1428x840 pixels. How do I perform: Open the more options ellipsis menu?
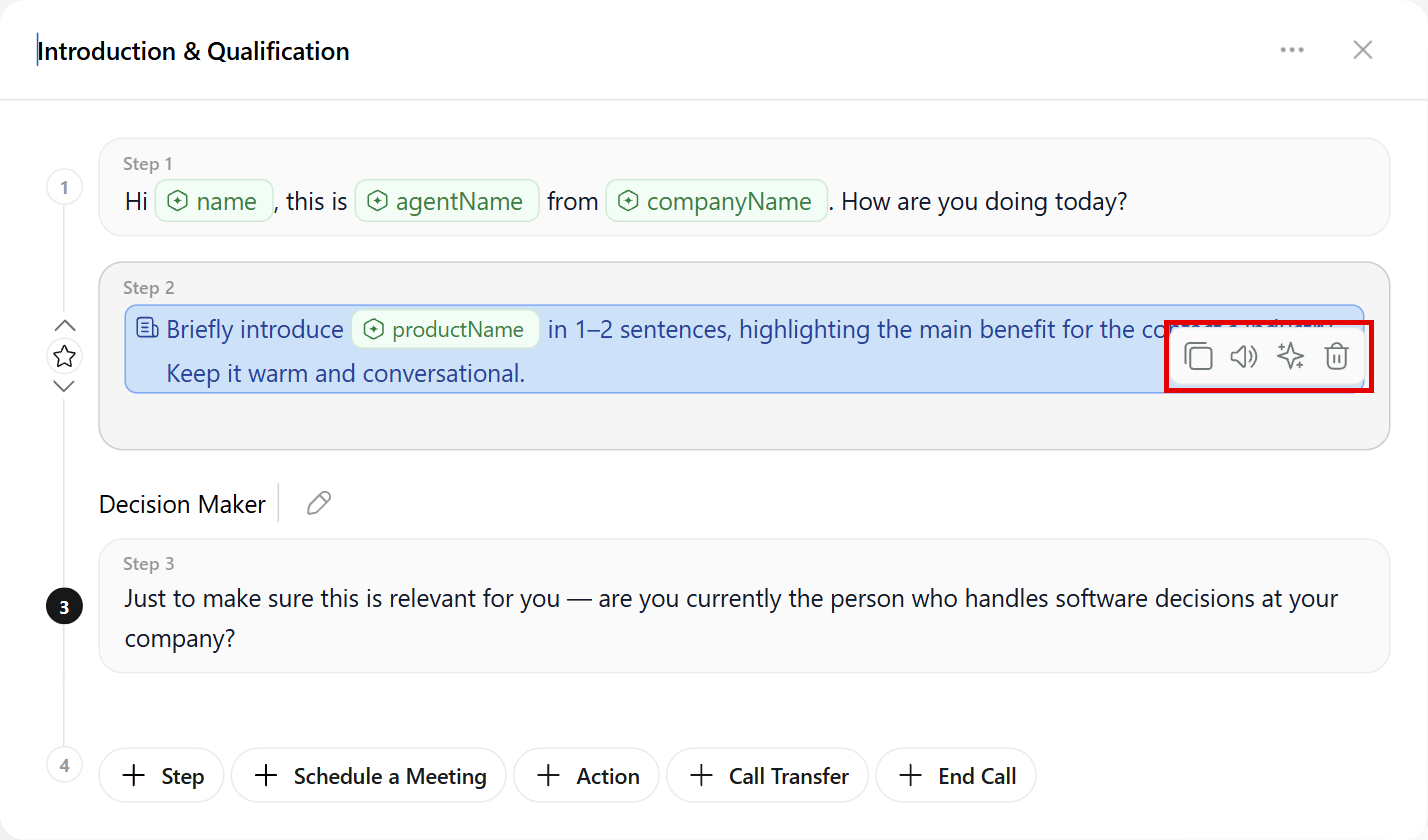[x=1292, y=50]
